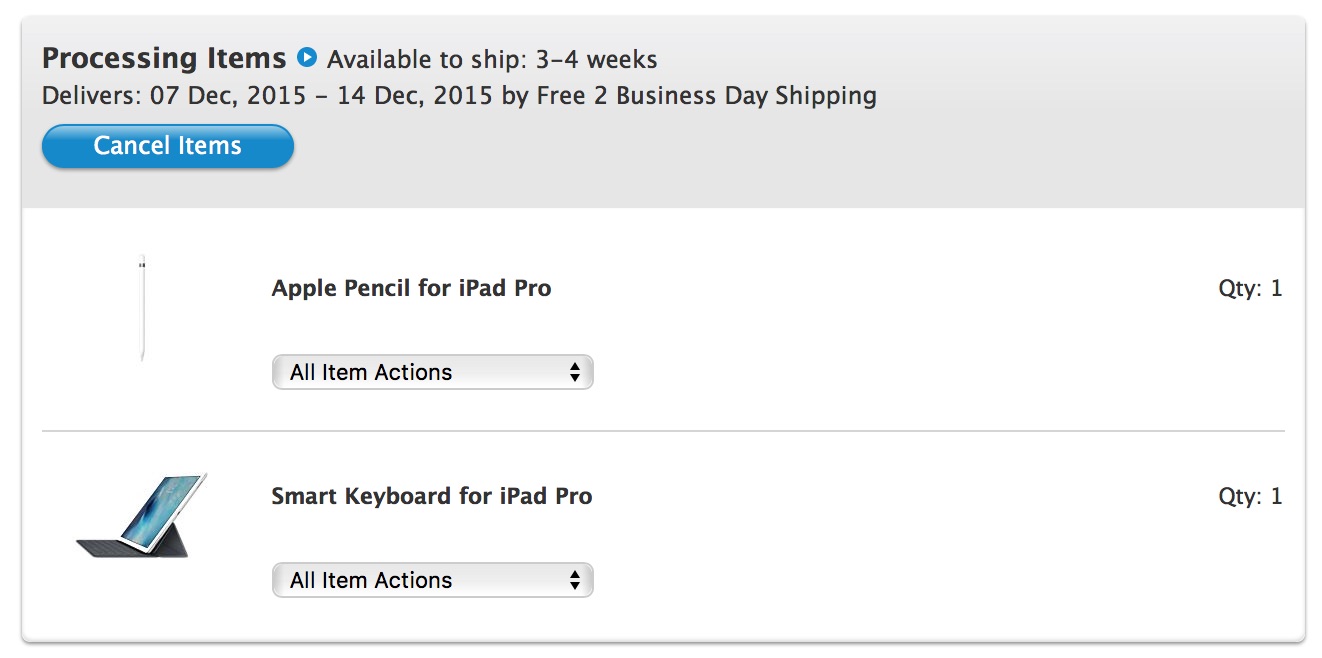The image size is (1322, 658).
Task: Open the Smart Keyboard product thumbnail
Action: [x=142, y=516]
